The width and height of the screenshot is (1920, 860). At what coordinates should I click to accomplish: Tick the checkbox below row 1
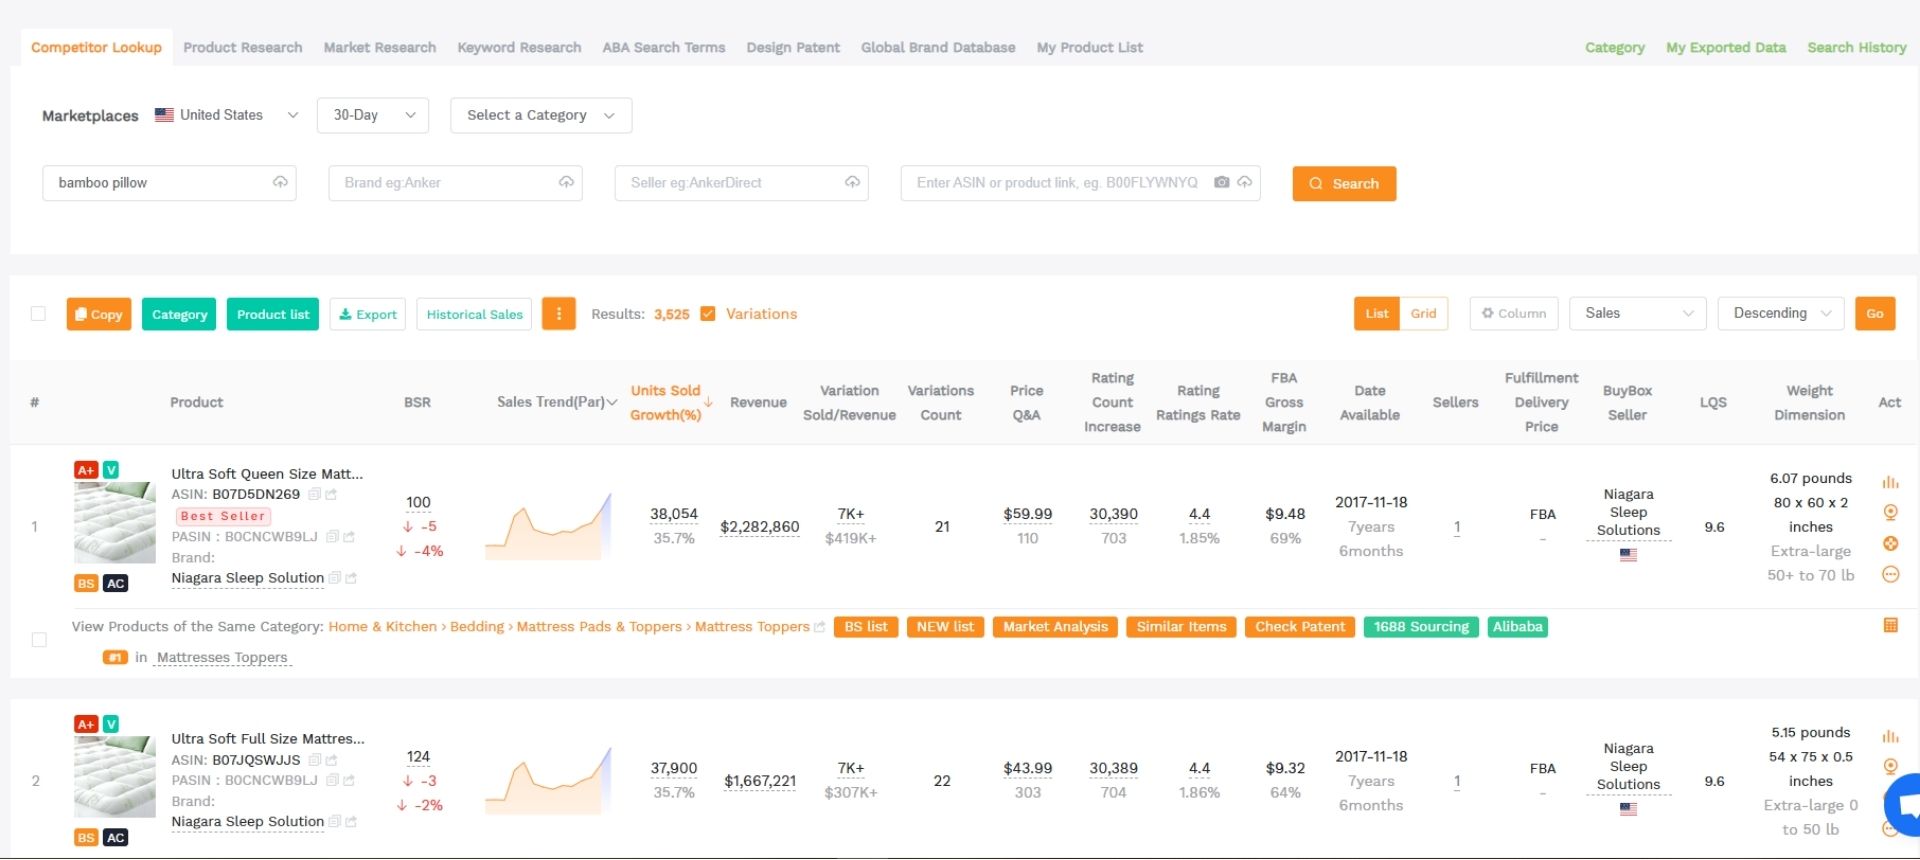pos(39,640)
